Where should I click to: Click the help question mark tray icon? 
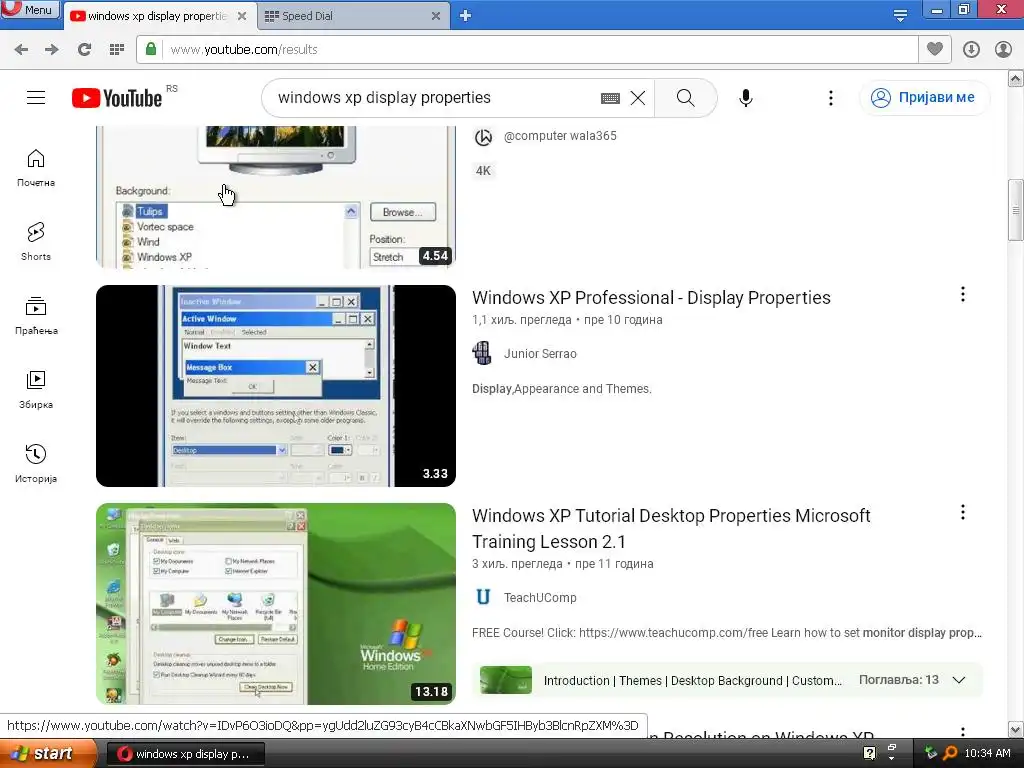point(869,754)
